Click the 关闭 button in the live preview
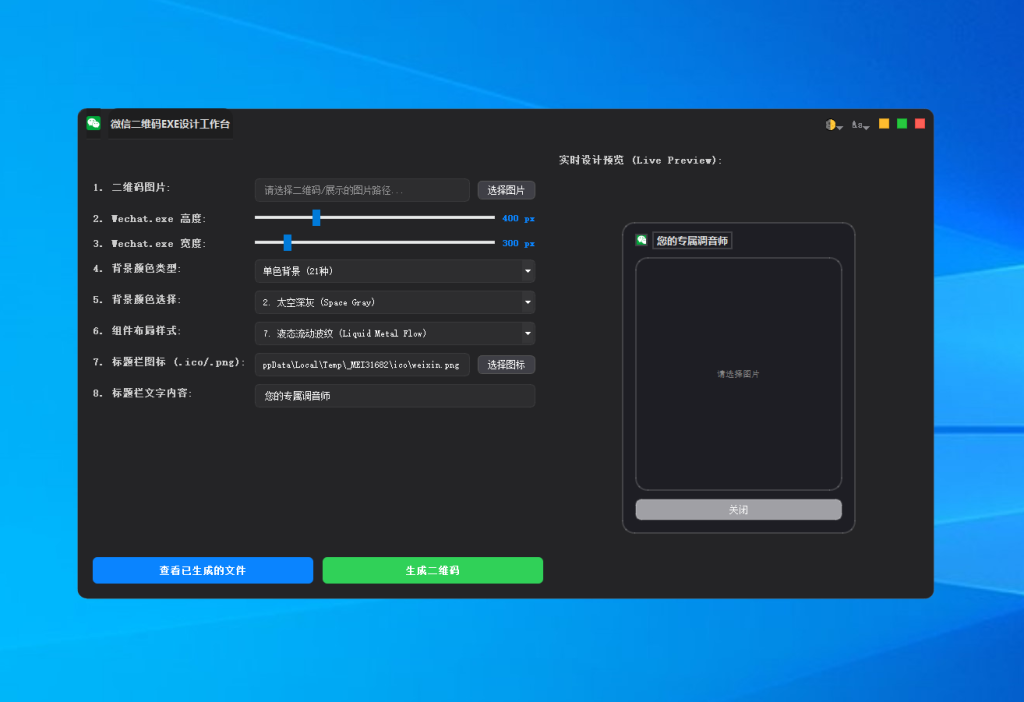This screenshot has width=1024, height=702. [x=738, y=509]
